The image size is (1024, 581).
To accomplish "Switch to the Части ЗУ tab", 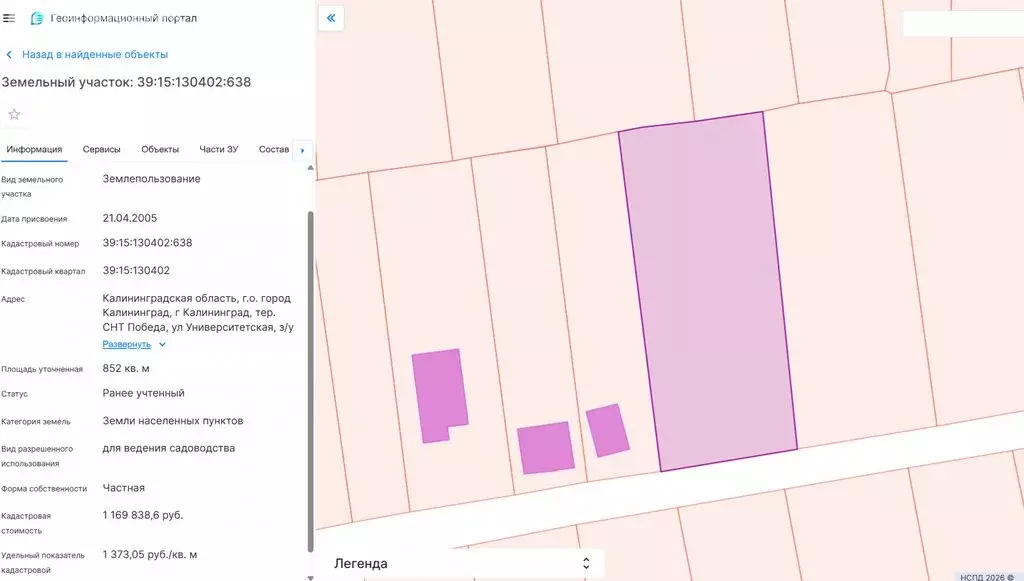I will [219, 150].
